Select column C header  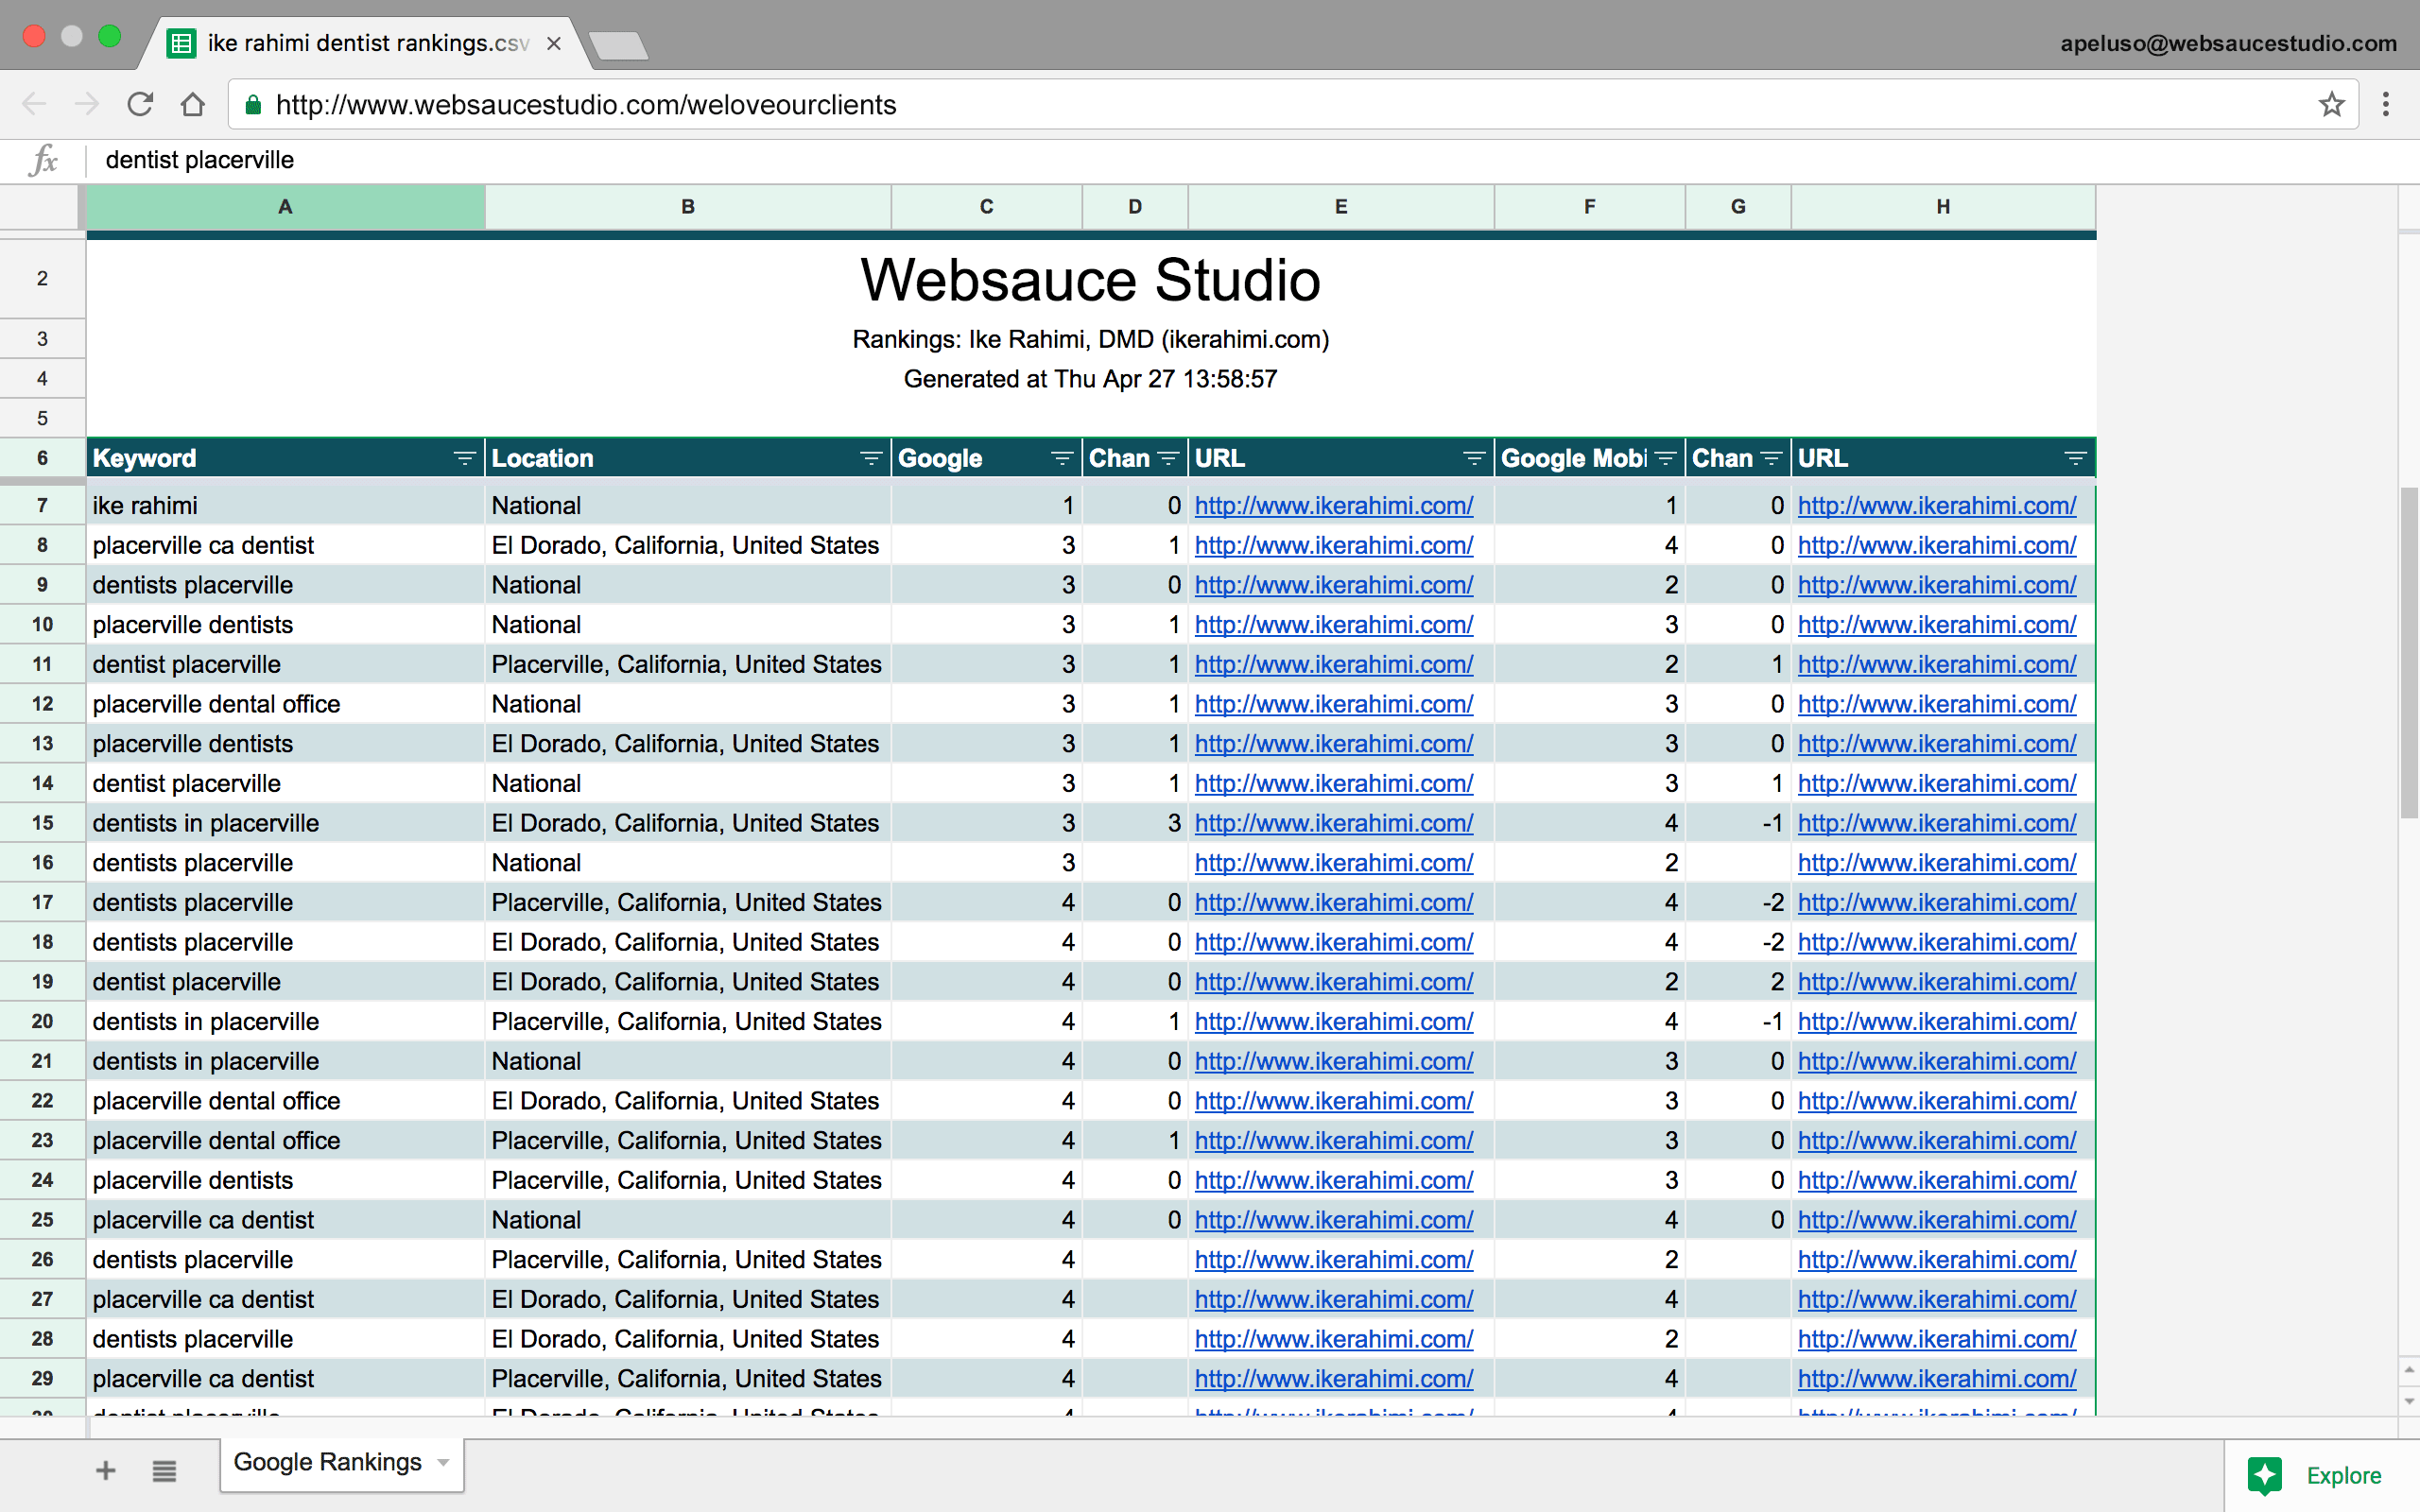click(x=986, y=207)
